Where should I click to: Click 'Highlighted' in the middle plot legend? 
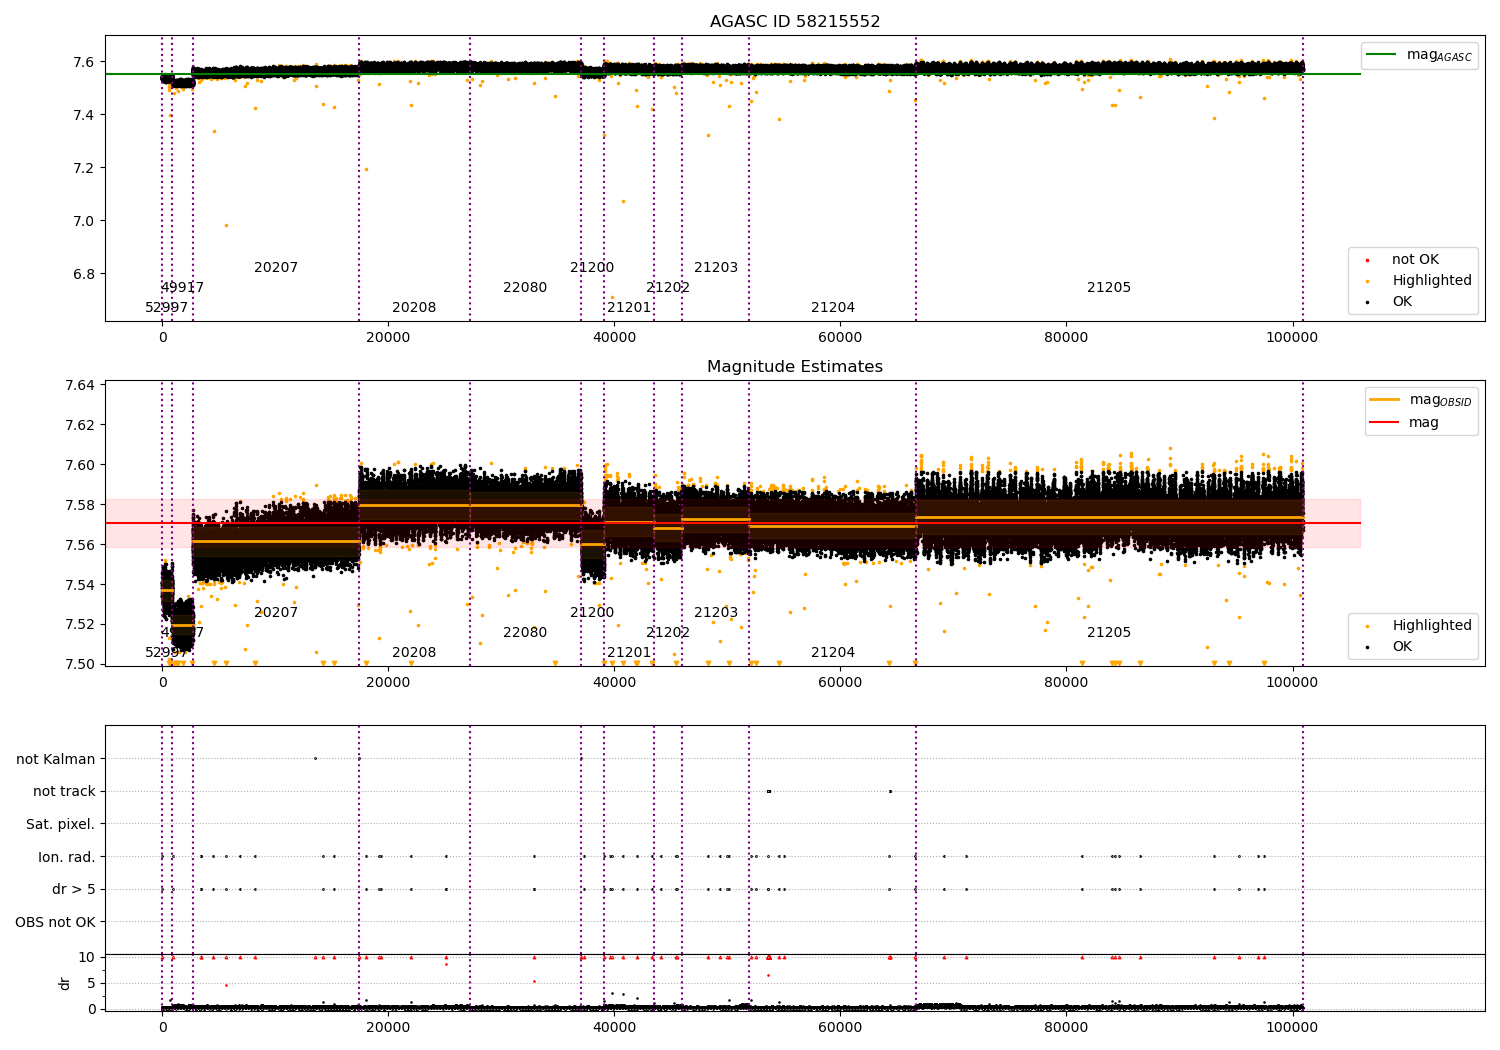click(1431, 626)
